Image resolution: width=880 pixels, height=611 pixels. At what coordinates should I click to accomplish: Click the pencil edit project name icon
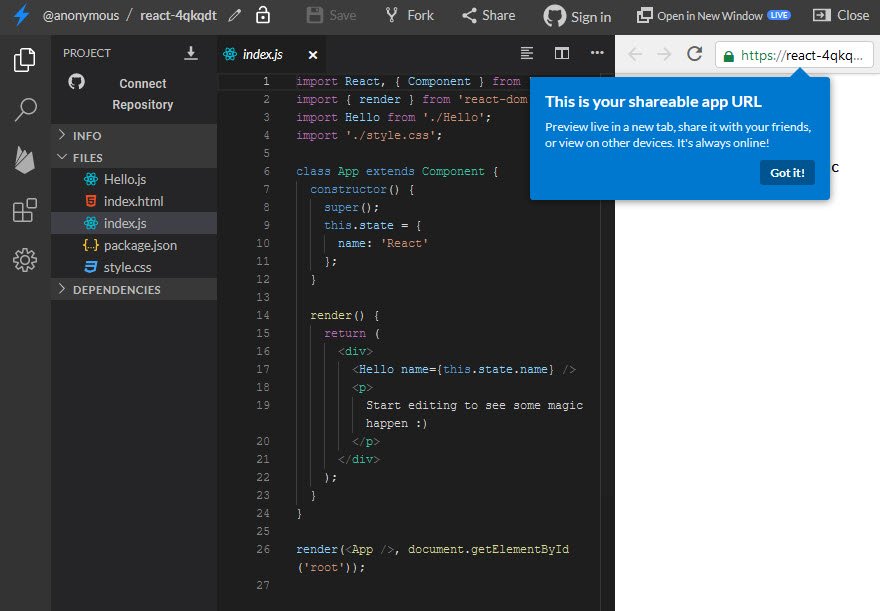(x=235, y=15)
